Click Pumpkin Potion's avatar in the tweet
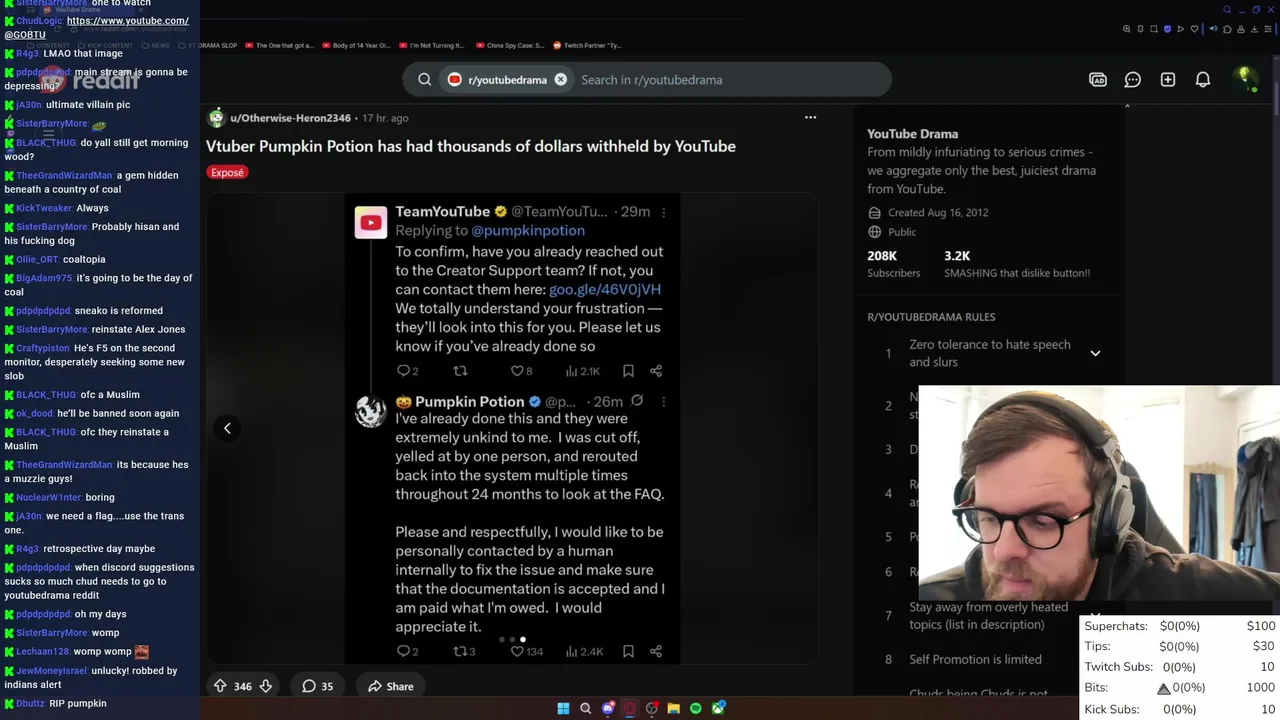Image resolution: width=1280 pixels, height=720 pixels. coord(371,411)
